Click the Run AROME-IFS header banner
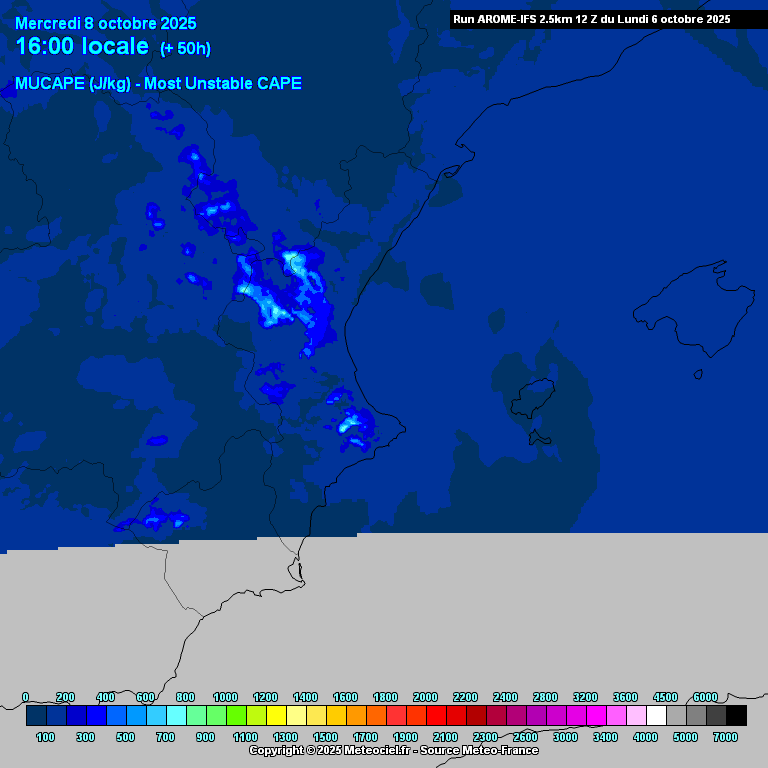The image size is (768, 768). 591,19
